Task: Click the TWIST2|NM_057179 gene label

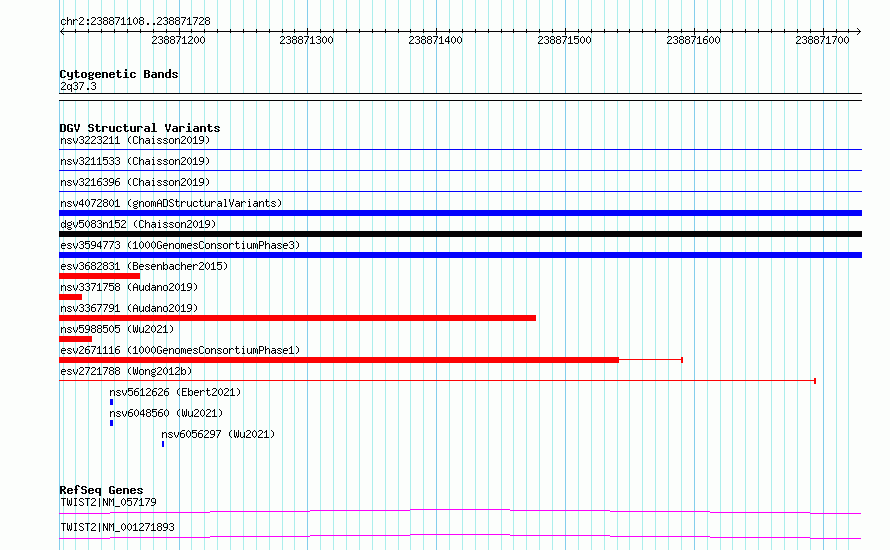Action: coord(108,502)
